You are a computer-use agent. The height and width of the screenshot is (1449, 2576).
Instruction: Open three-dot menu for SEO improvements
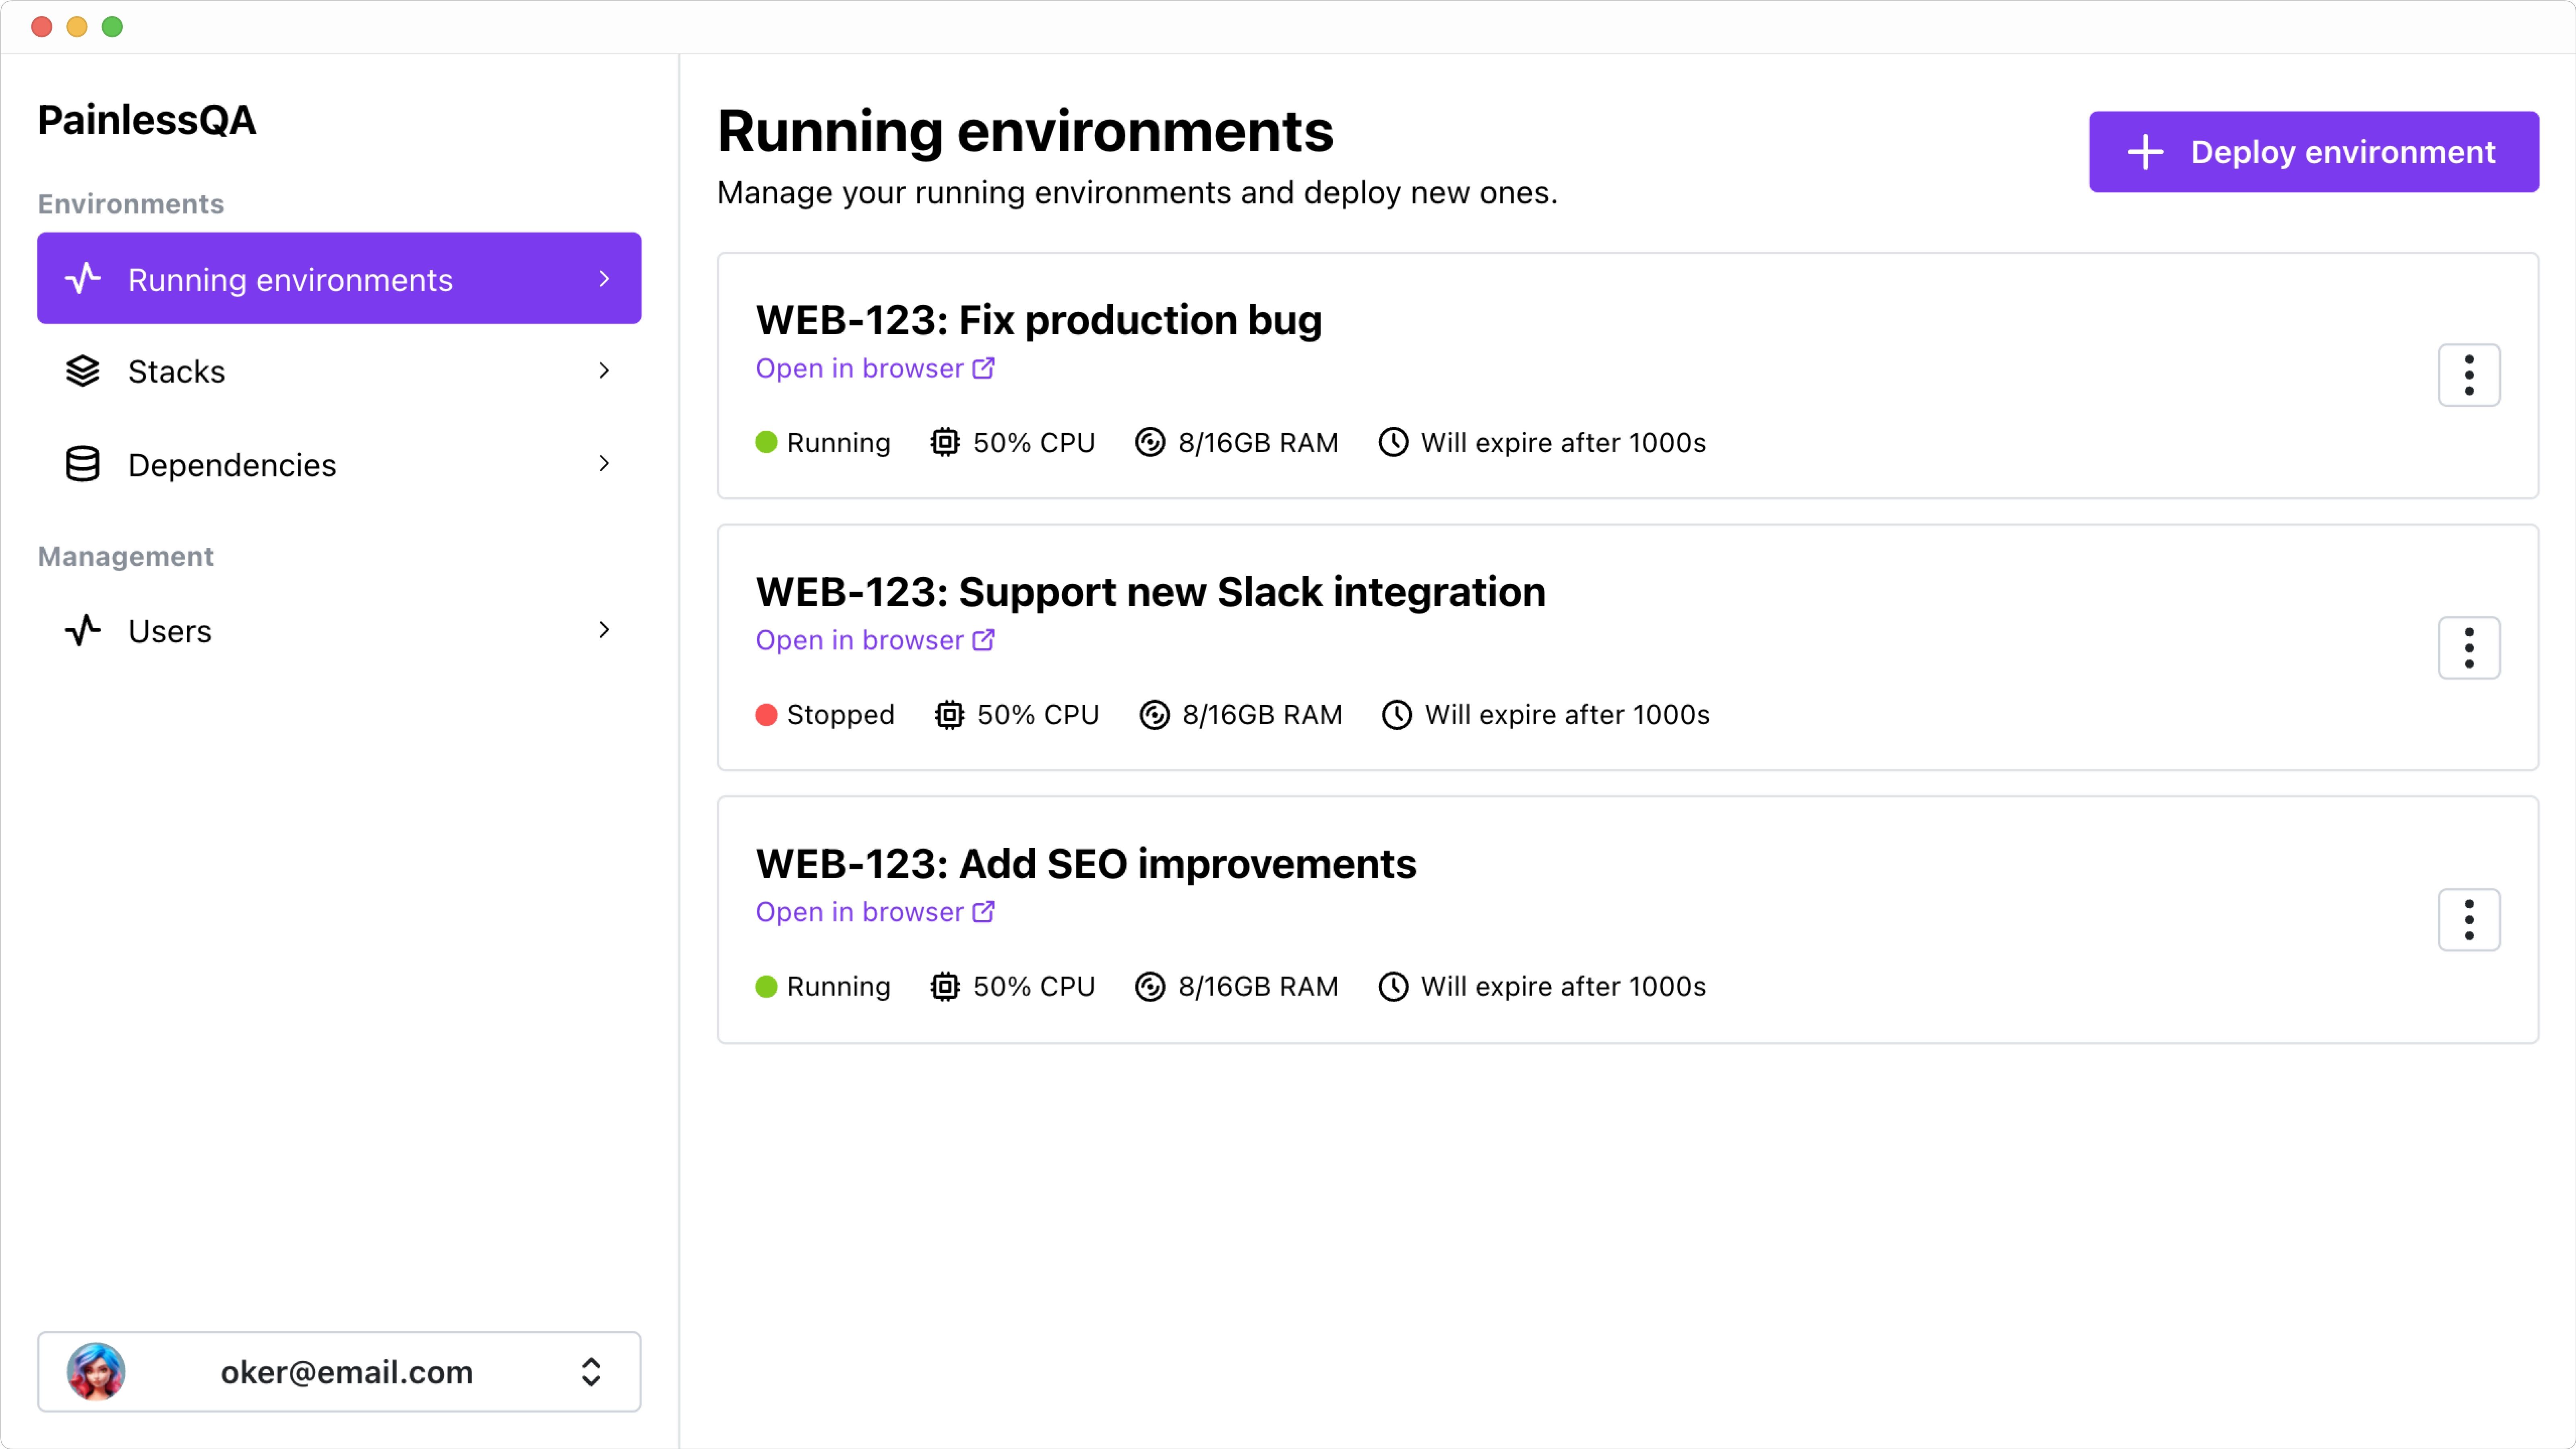tap(2469, 919)
